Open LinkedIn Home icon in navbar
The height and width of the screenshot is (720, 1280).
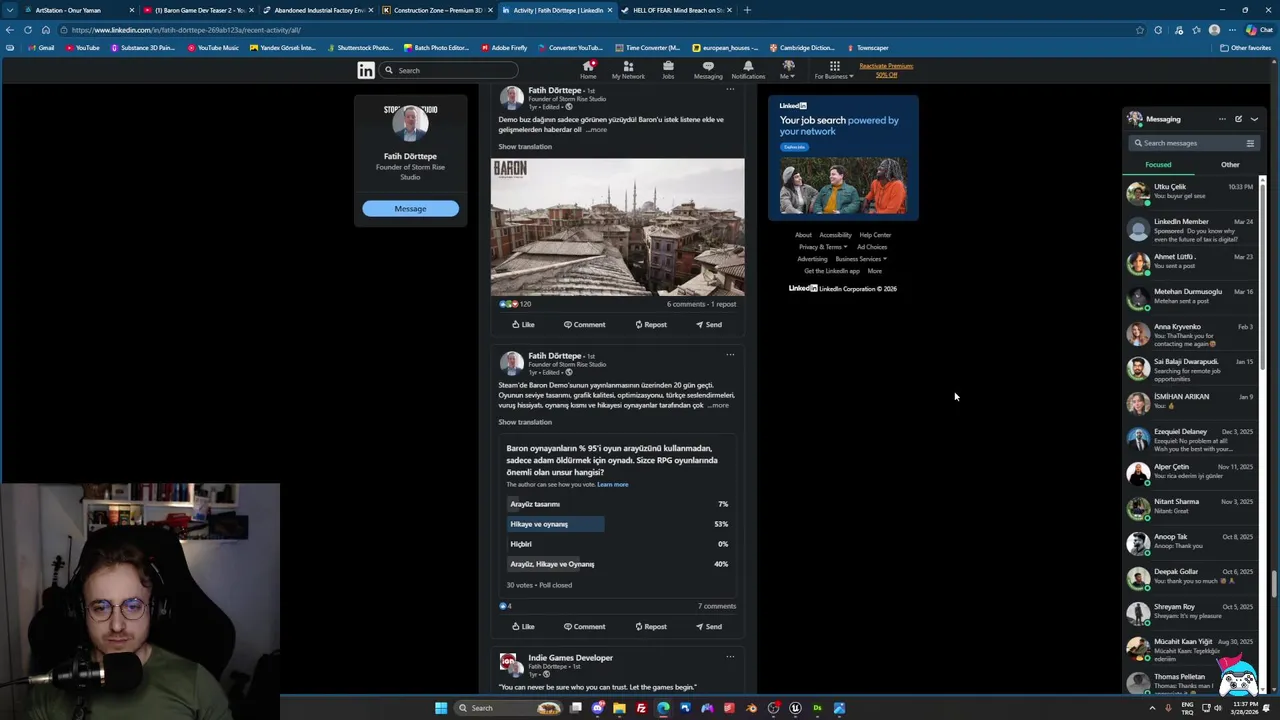tap(588, 70)
